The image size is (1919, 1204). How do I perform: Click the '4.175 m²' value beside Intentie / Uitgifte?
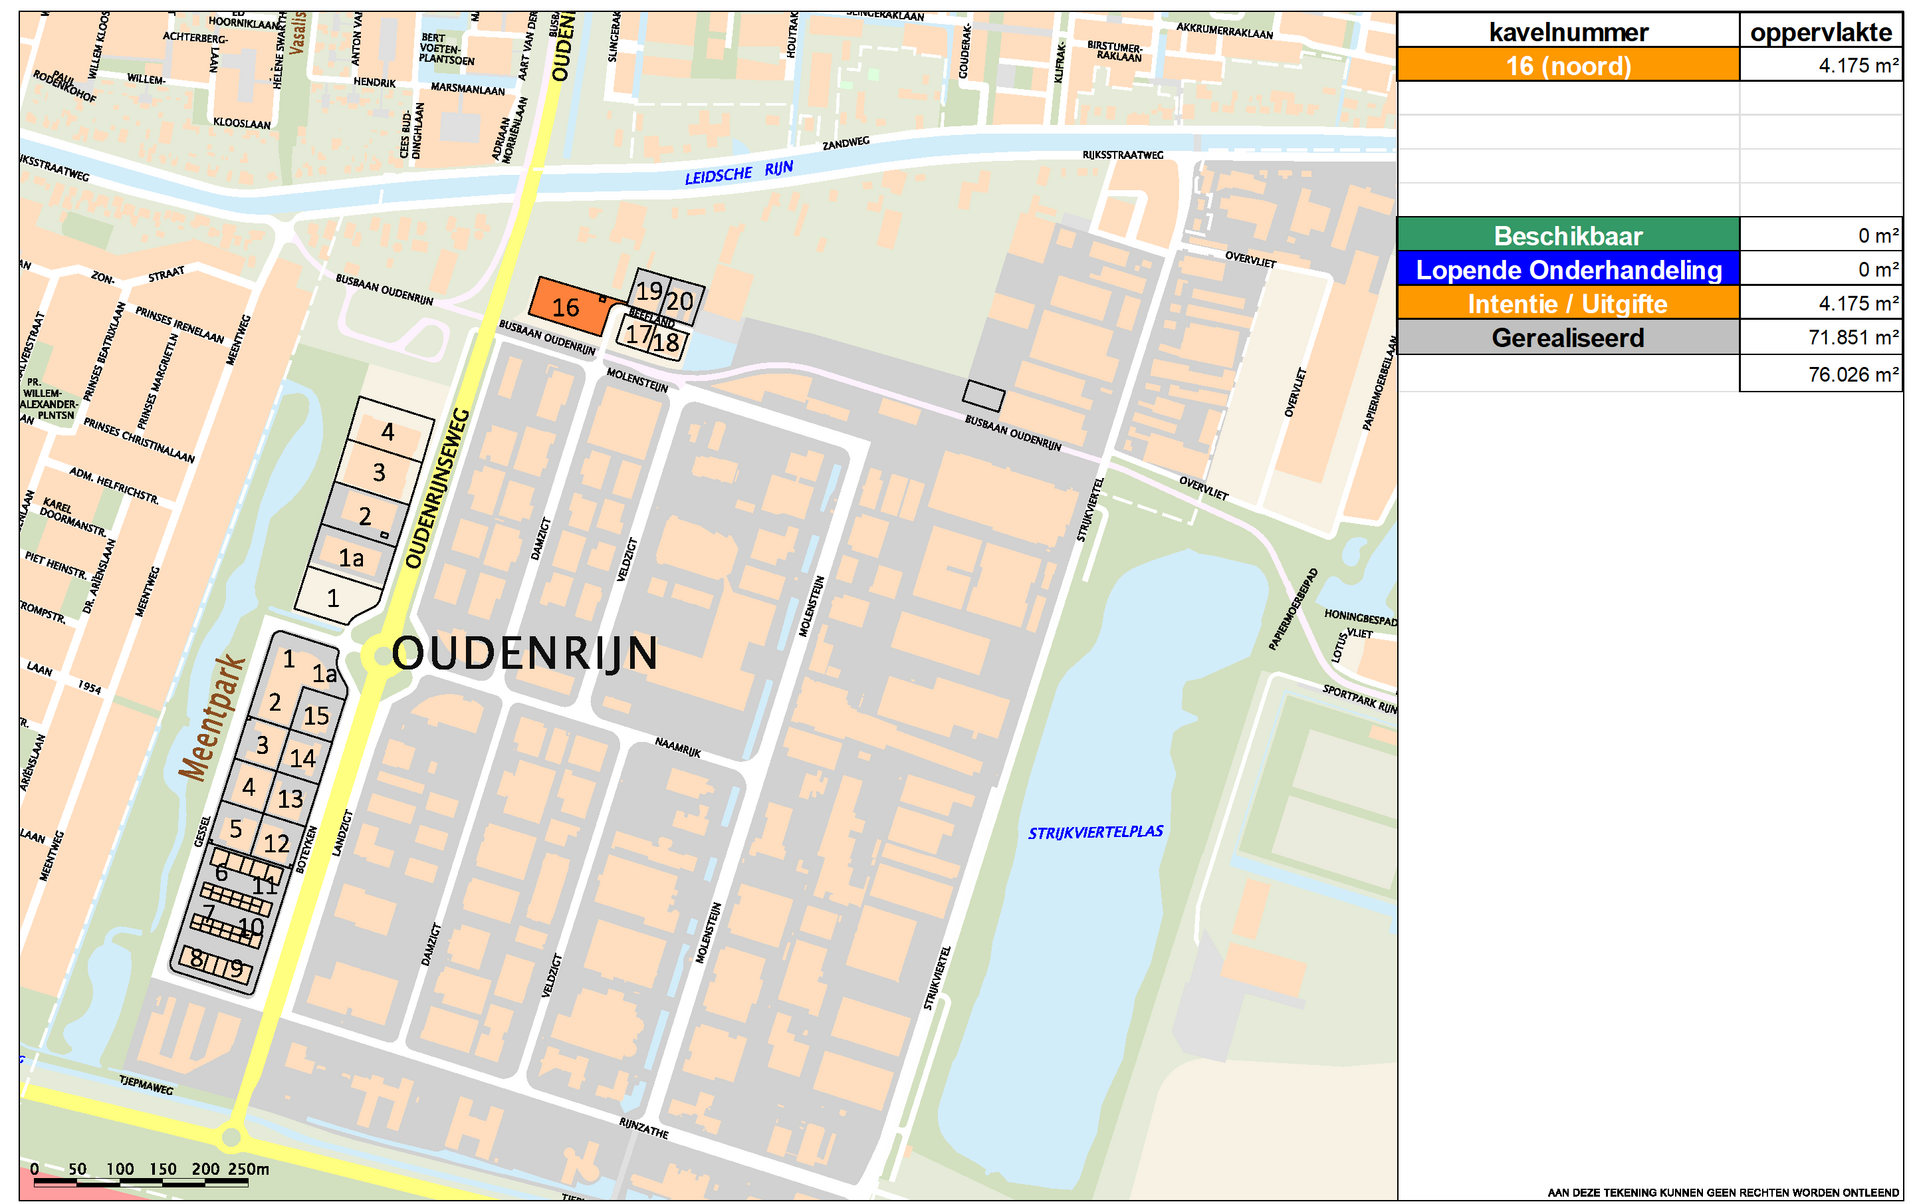coord(1858,303)
